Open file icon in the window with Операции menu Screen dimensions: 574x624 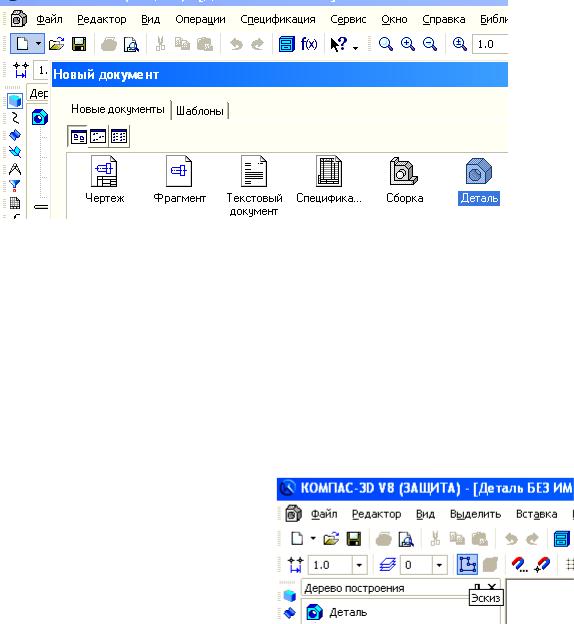click(x=57, y=44)
